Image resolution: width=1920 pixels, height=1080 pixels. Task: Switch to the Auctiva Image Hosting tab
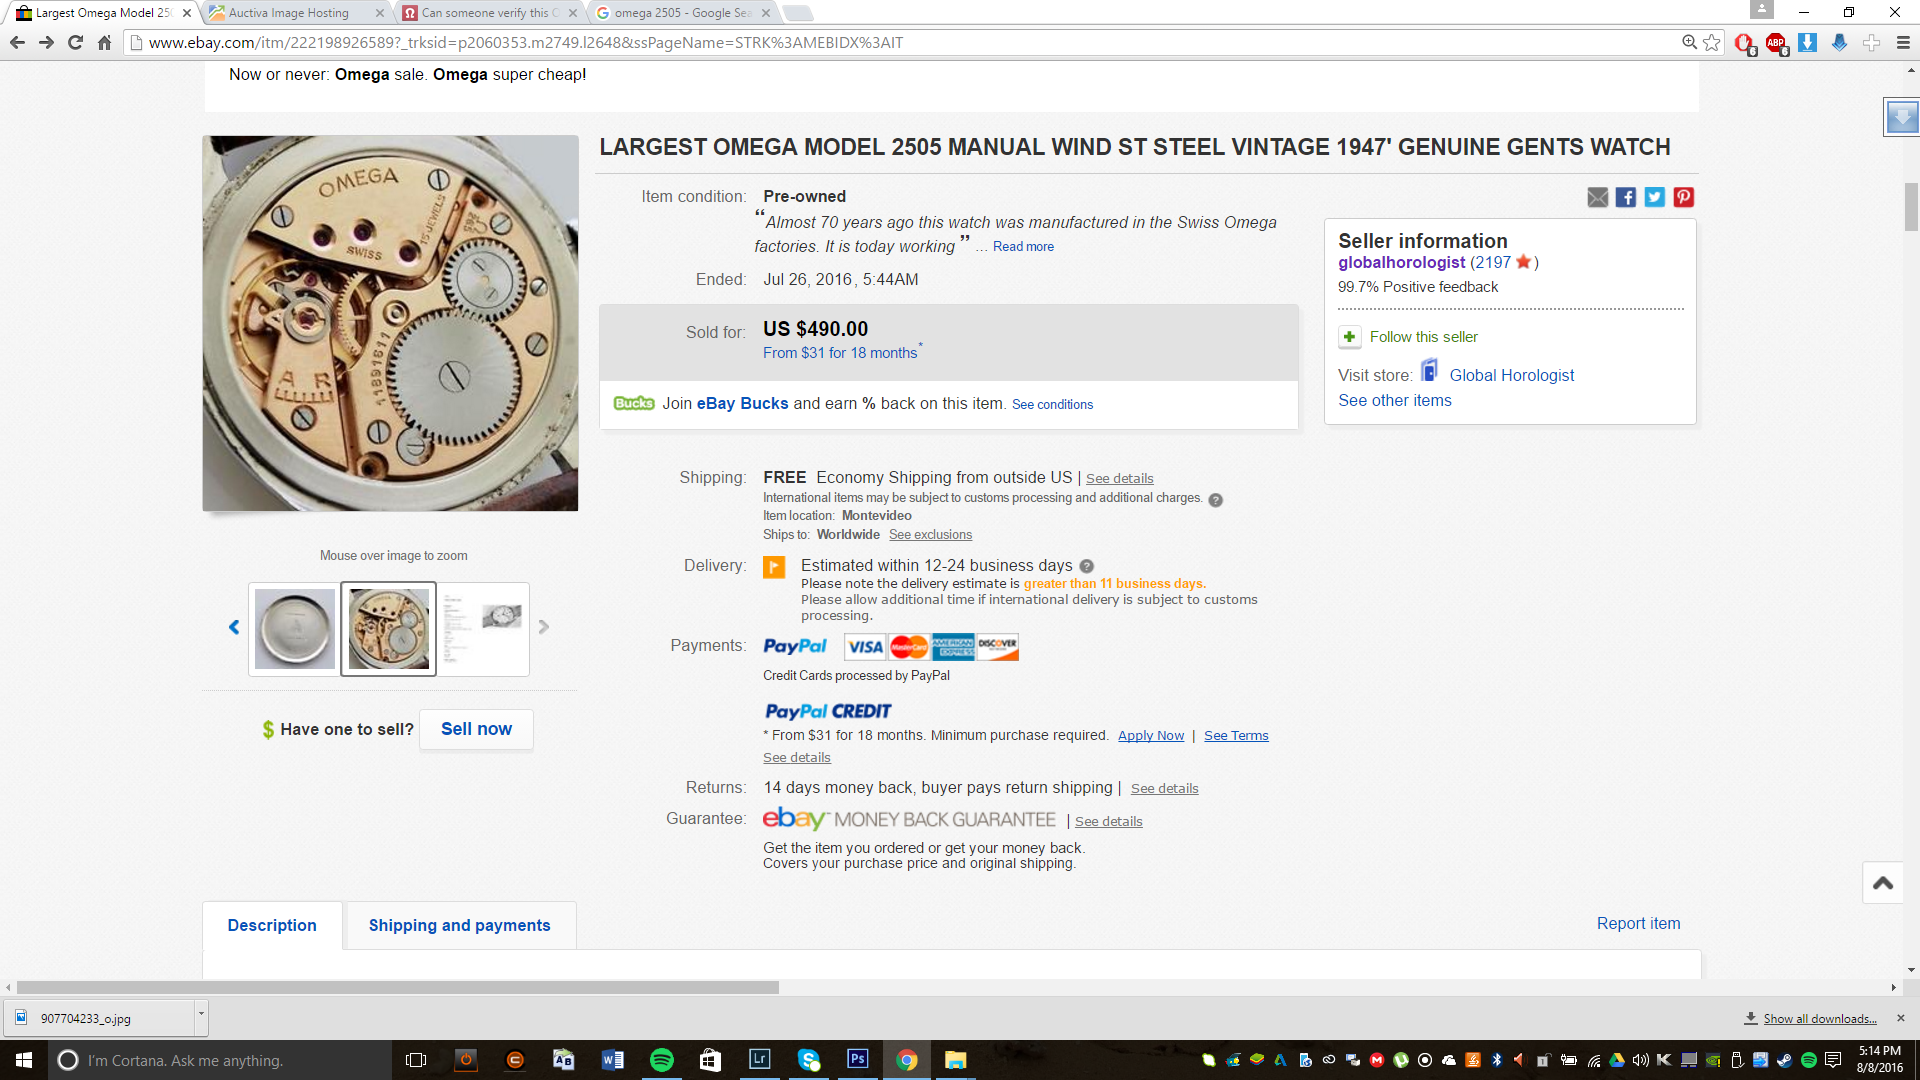[290, 13]
